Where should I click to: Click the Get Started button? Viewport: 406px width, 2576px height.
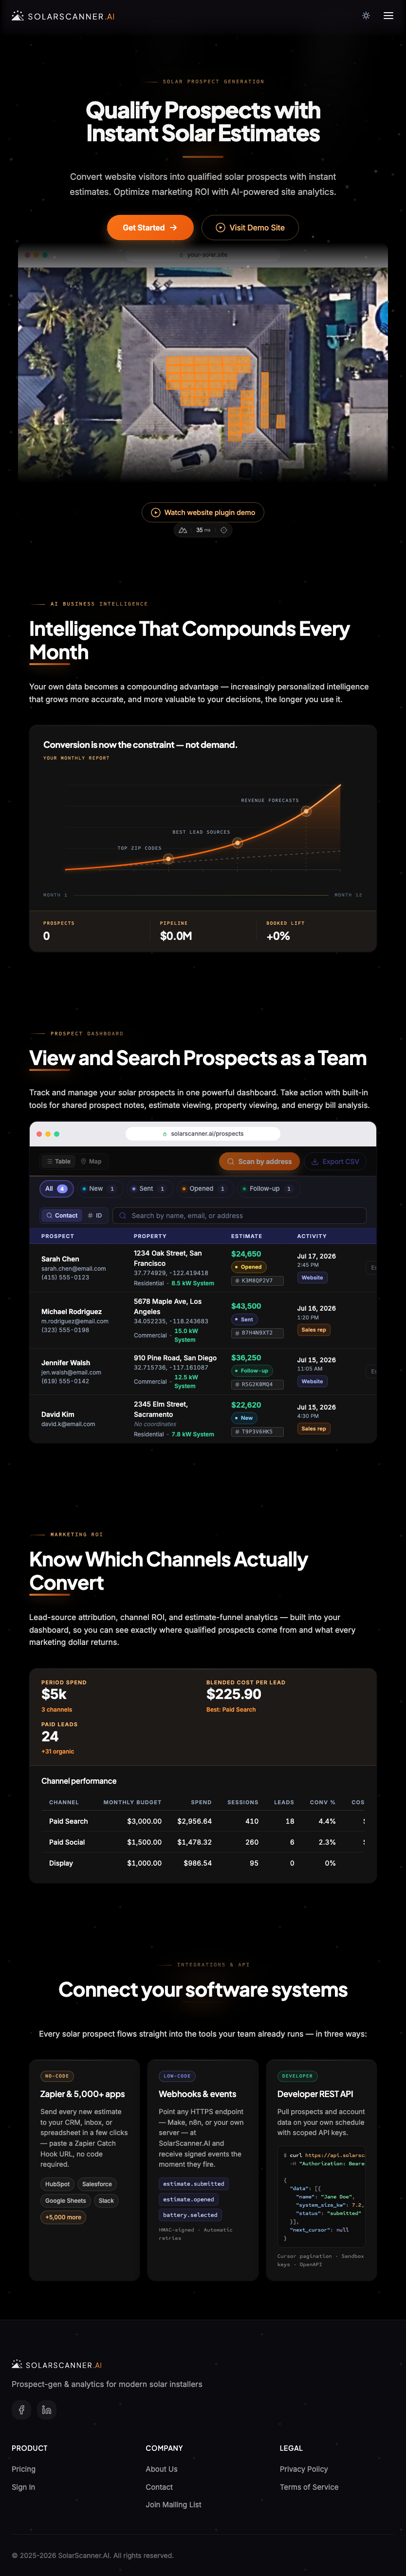coord(150,227)
